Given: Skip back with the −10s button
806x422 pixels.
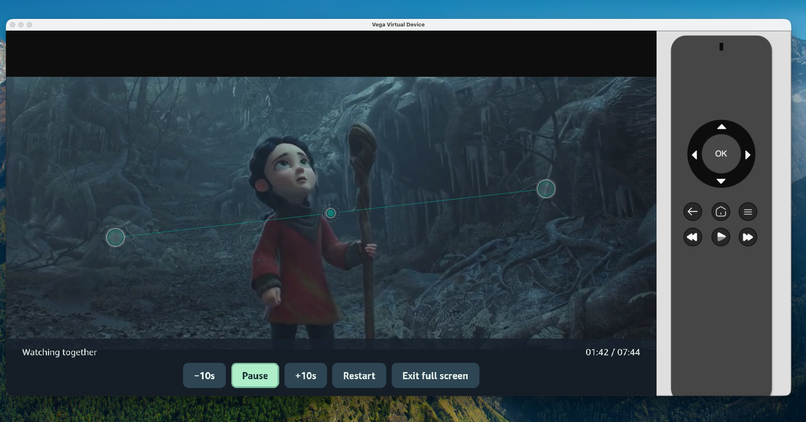Looking at the screenshot, I should point(204,376).
